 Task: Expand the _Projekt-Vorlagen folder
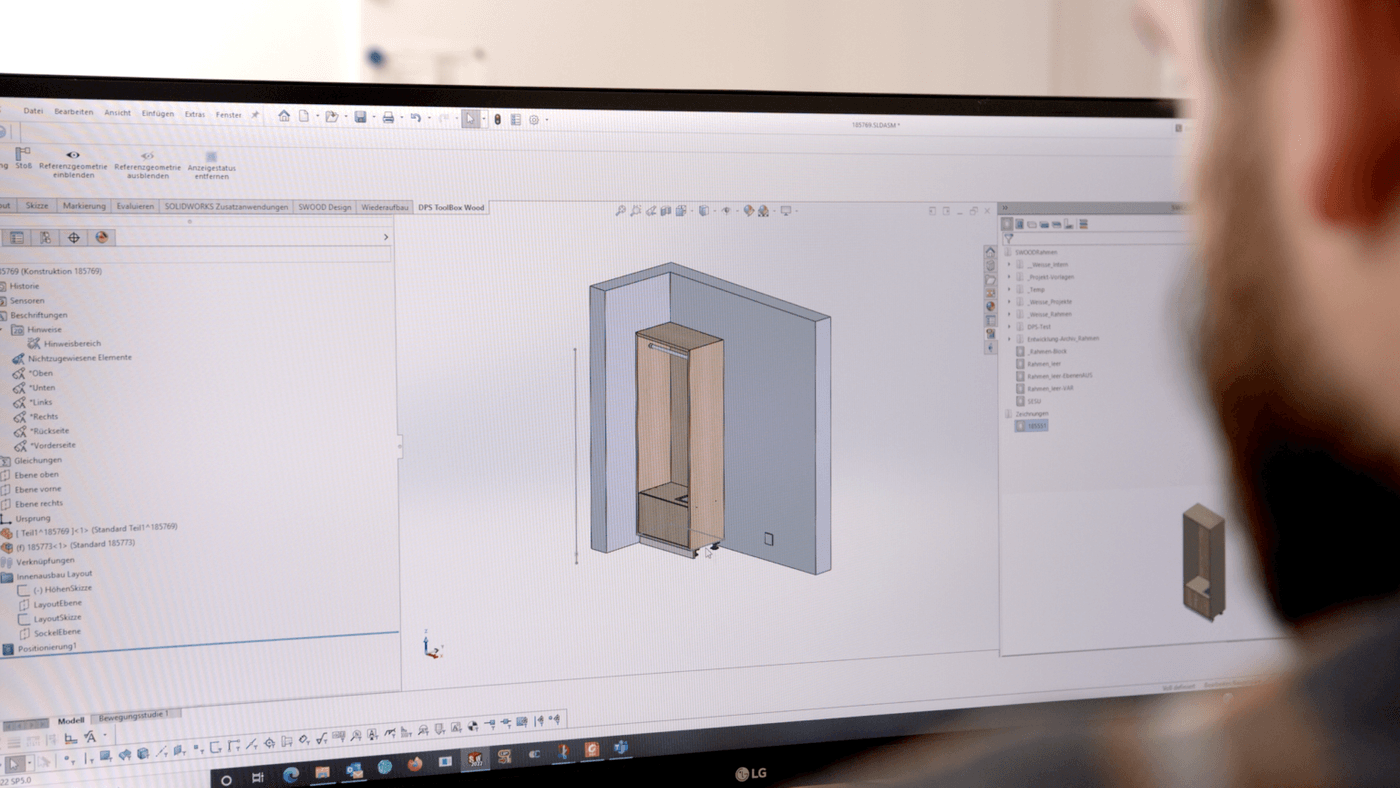[x=1009, y=277]
